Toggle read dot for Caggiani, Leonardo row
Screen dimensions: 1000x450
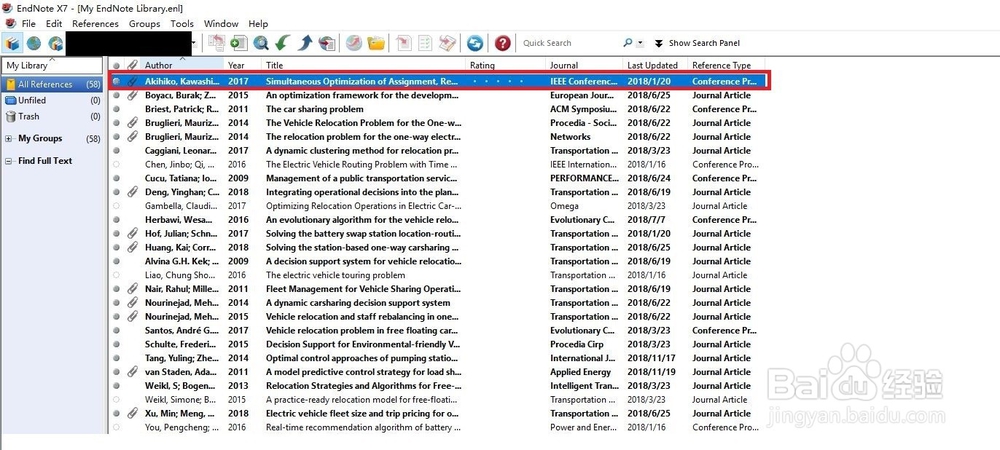[116, 150]
